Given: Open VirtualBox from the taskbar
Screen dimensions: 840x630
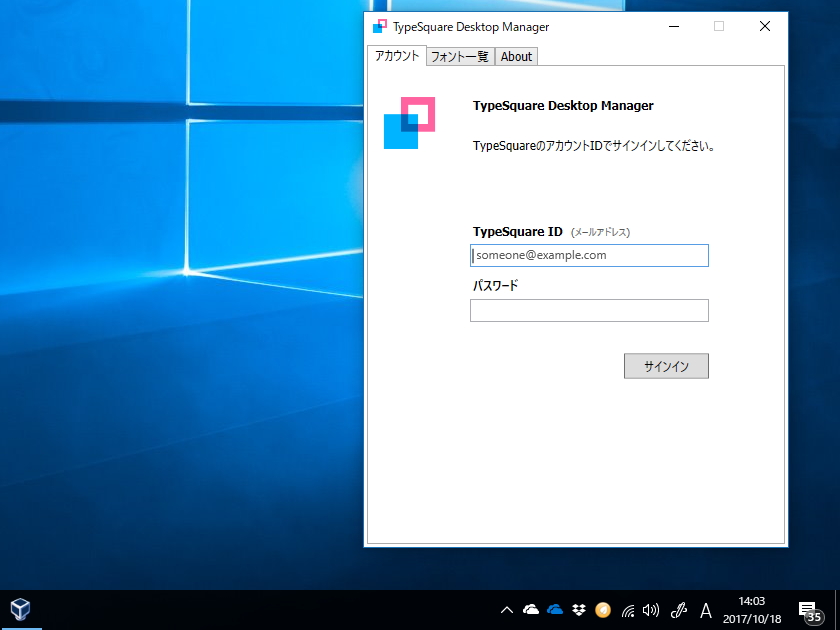Looking at the screenshot, I should (20, 610).
